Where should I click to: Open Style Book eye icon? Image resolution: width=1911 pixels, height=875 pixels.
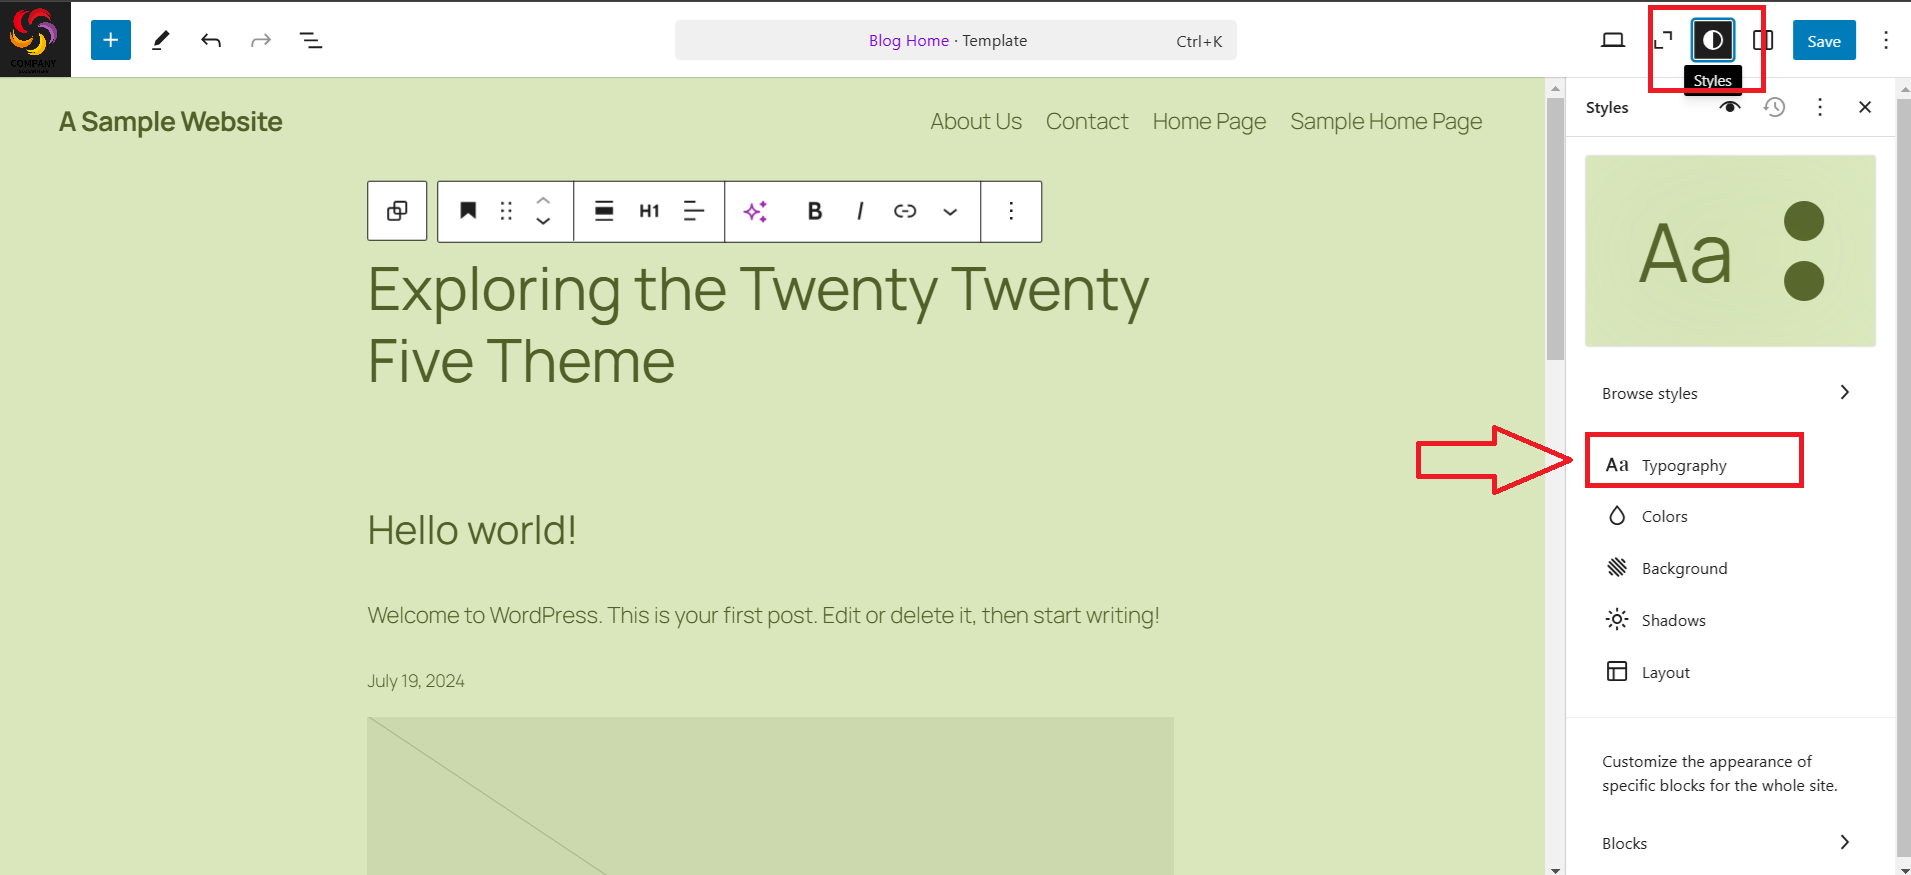pyautogui.click(x=1730, y=107)
